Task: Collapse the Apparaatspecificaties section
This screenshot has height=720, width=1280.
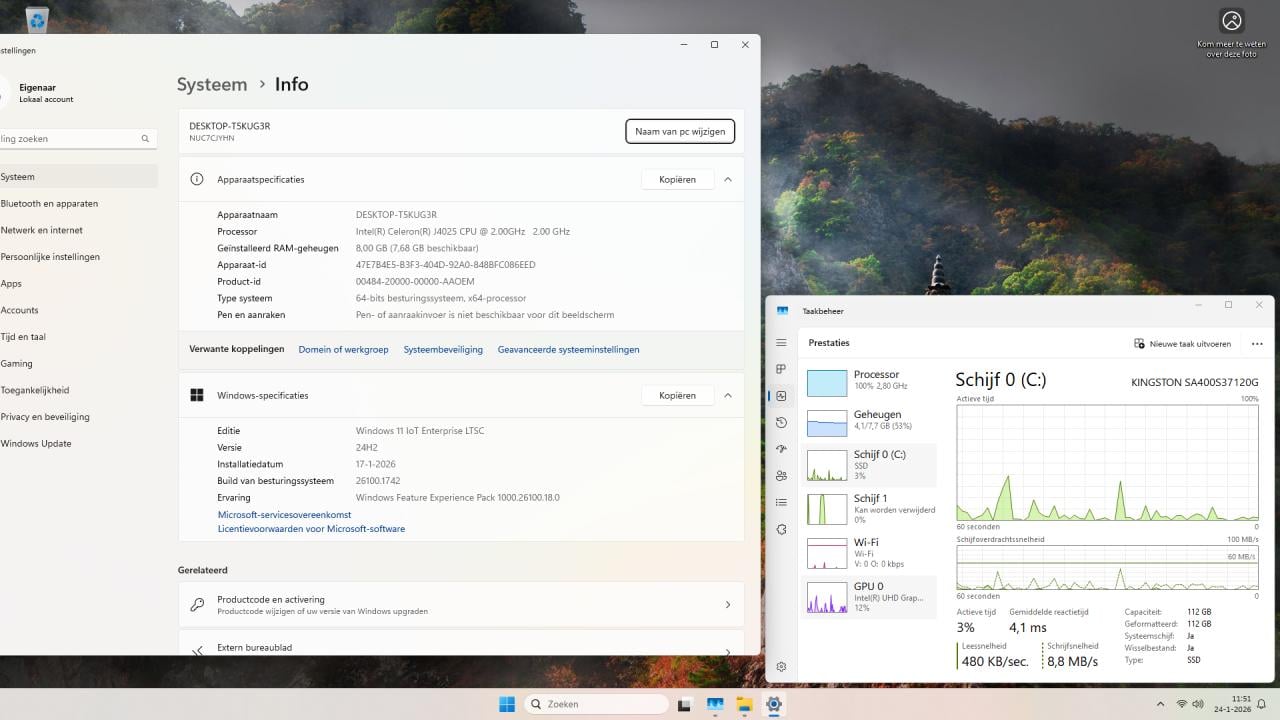Action: [727, 180]
